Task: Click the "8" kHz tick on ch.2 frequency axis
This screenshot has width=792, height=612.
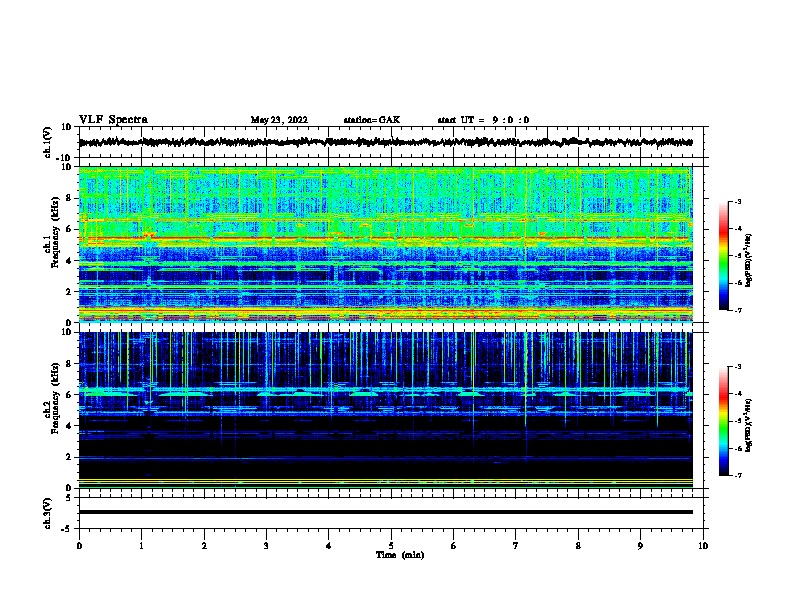Action: (x=69, y=364)
